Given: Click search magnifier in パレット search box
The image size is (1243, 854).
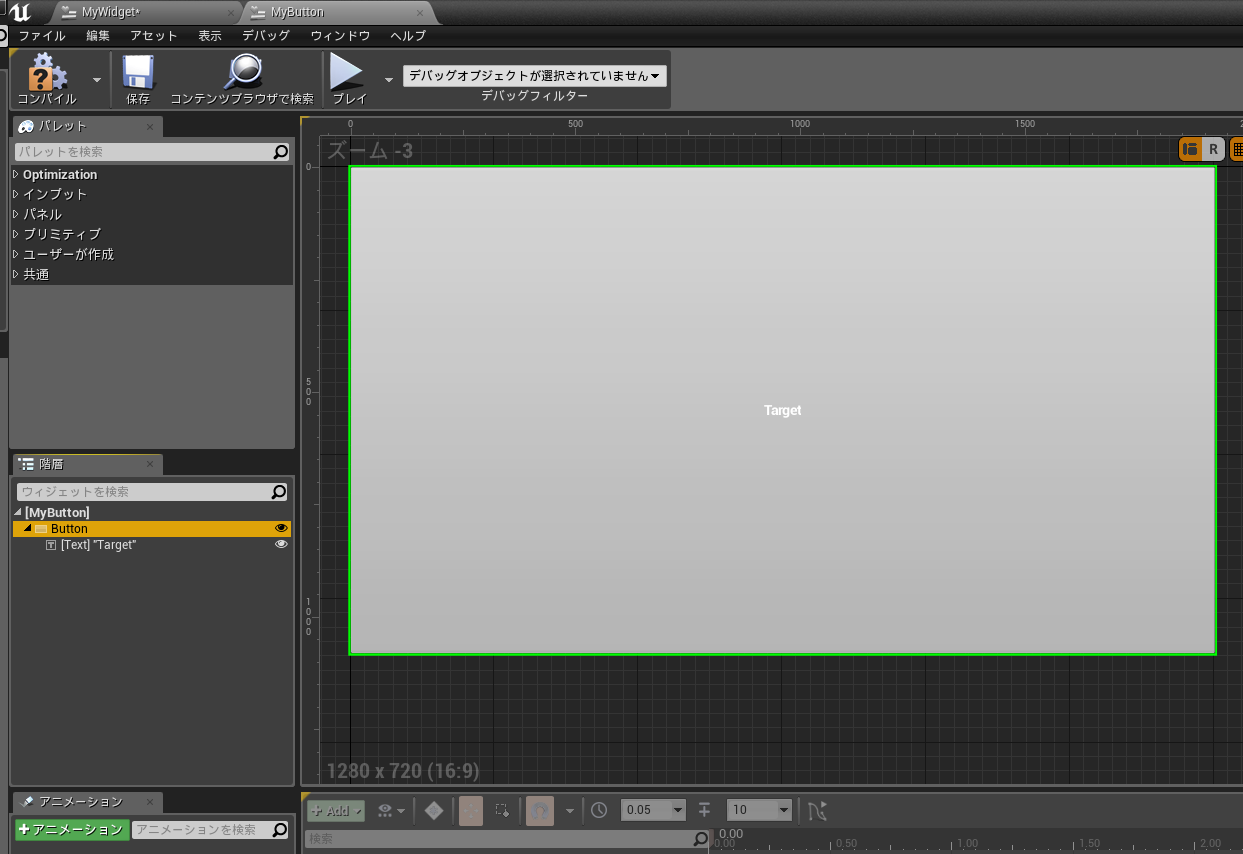Looking at the screenshot, I should coord(281,152).
